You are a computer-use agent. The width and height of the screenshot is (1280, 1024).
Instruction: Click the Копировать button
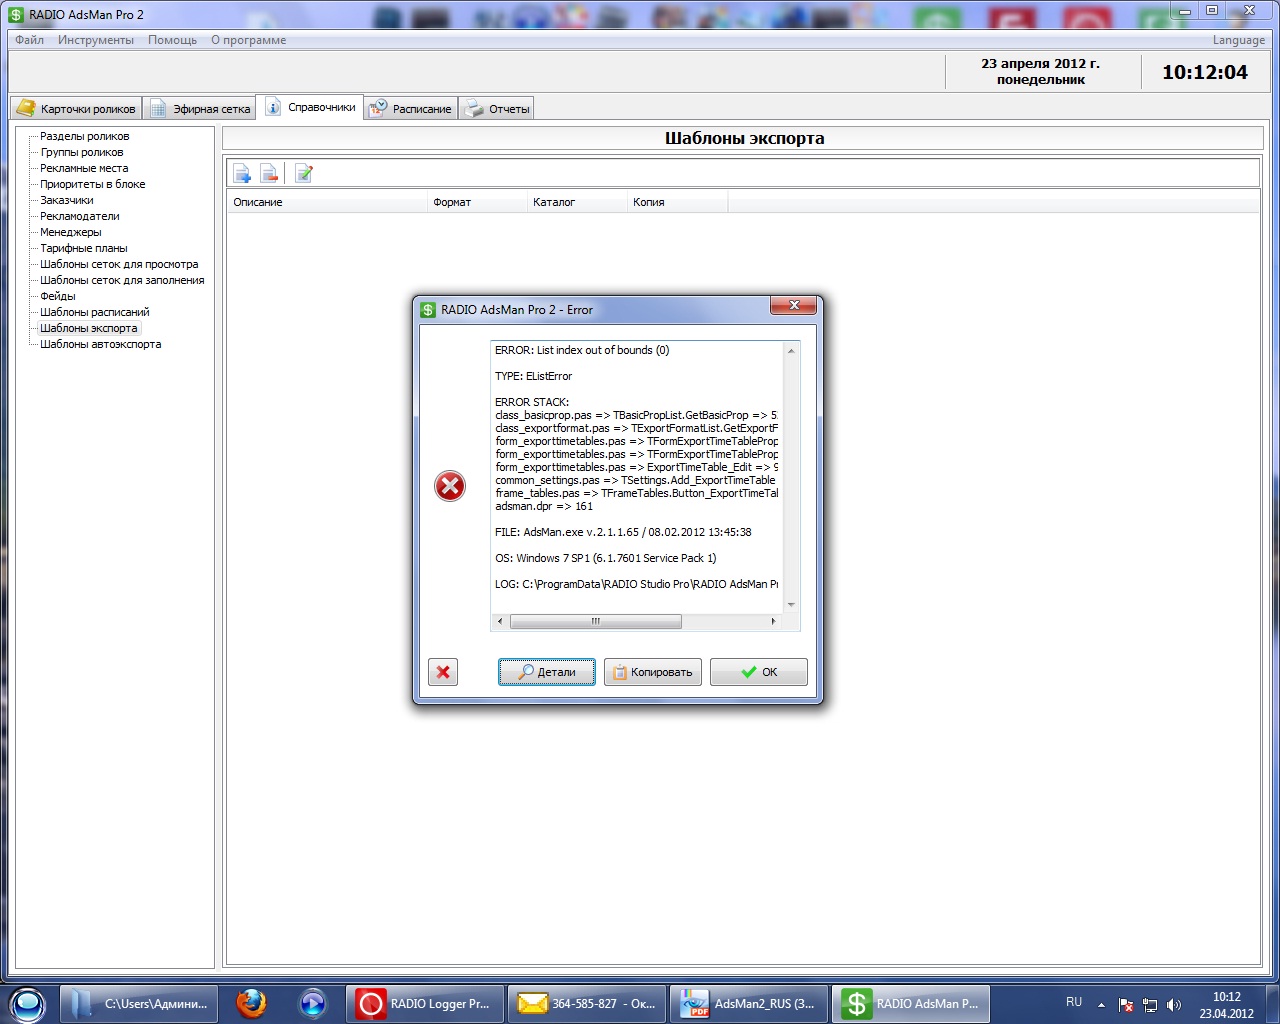653,672
